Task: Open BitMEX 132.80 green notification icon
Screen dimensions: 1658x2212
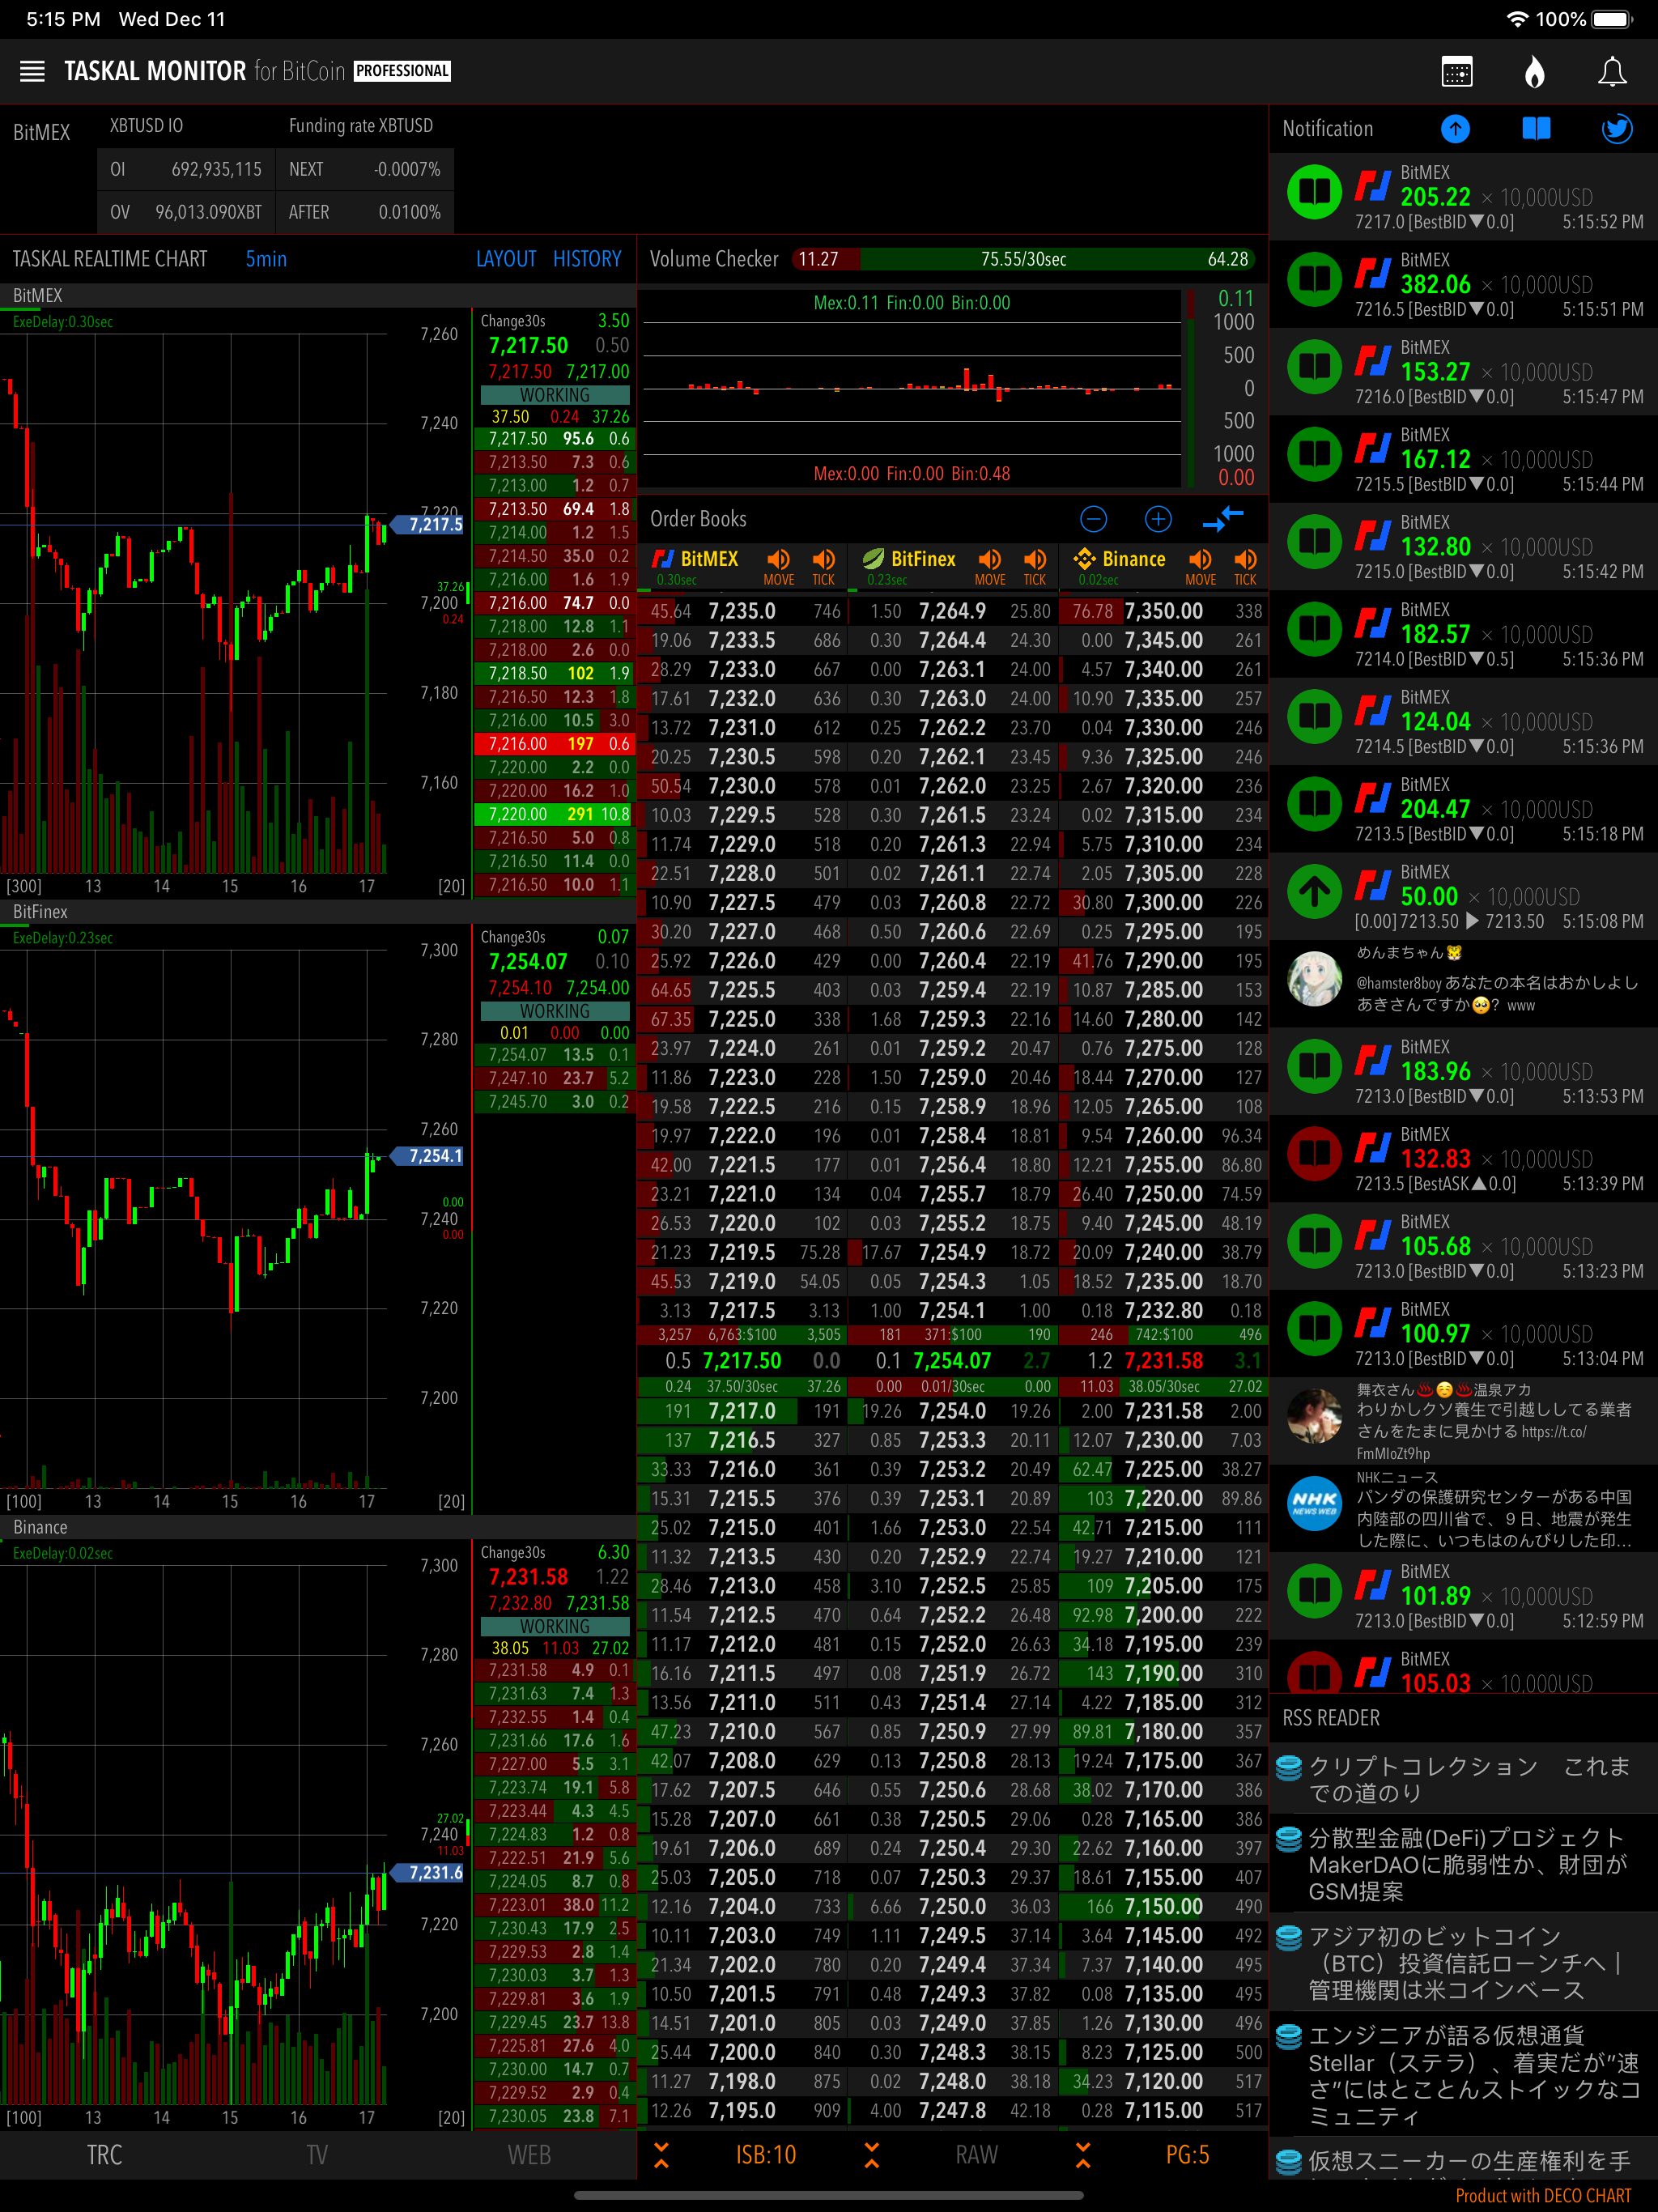Action: (x=1314, y=542)
